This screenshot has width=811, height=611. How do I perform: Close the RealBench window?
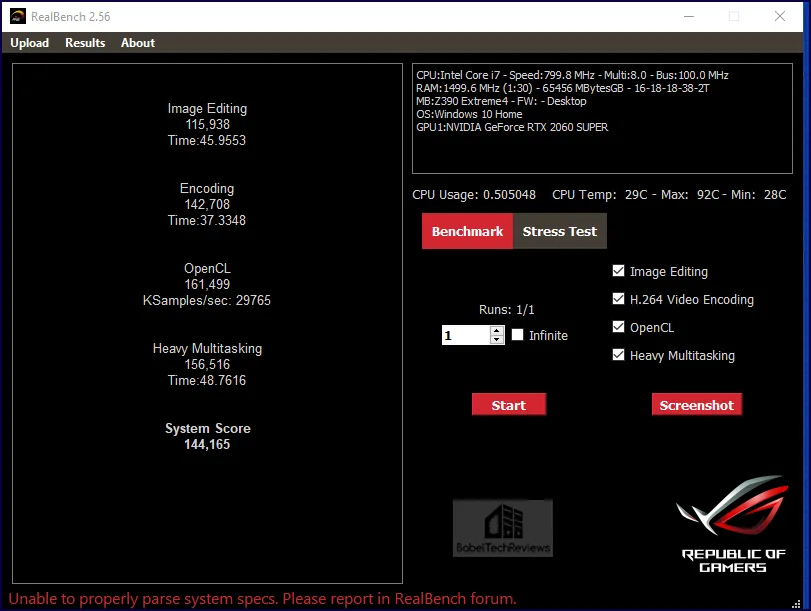point(780,17)
